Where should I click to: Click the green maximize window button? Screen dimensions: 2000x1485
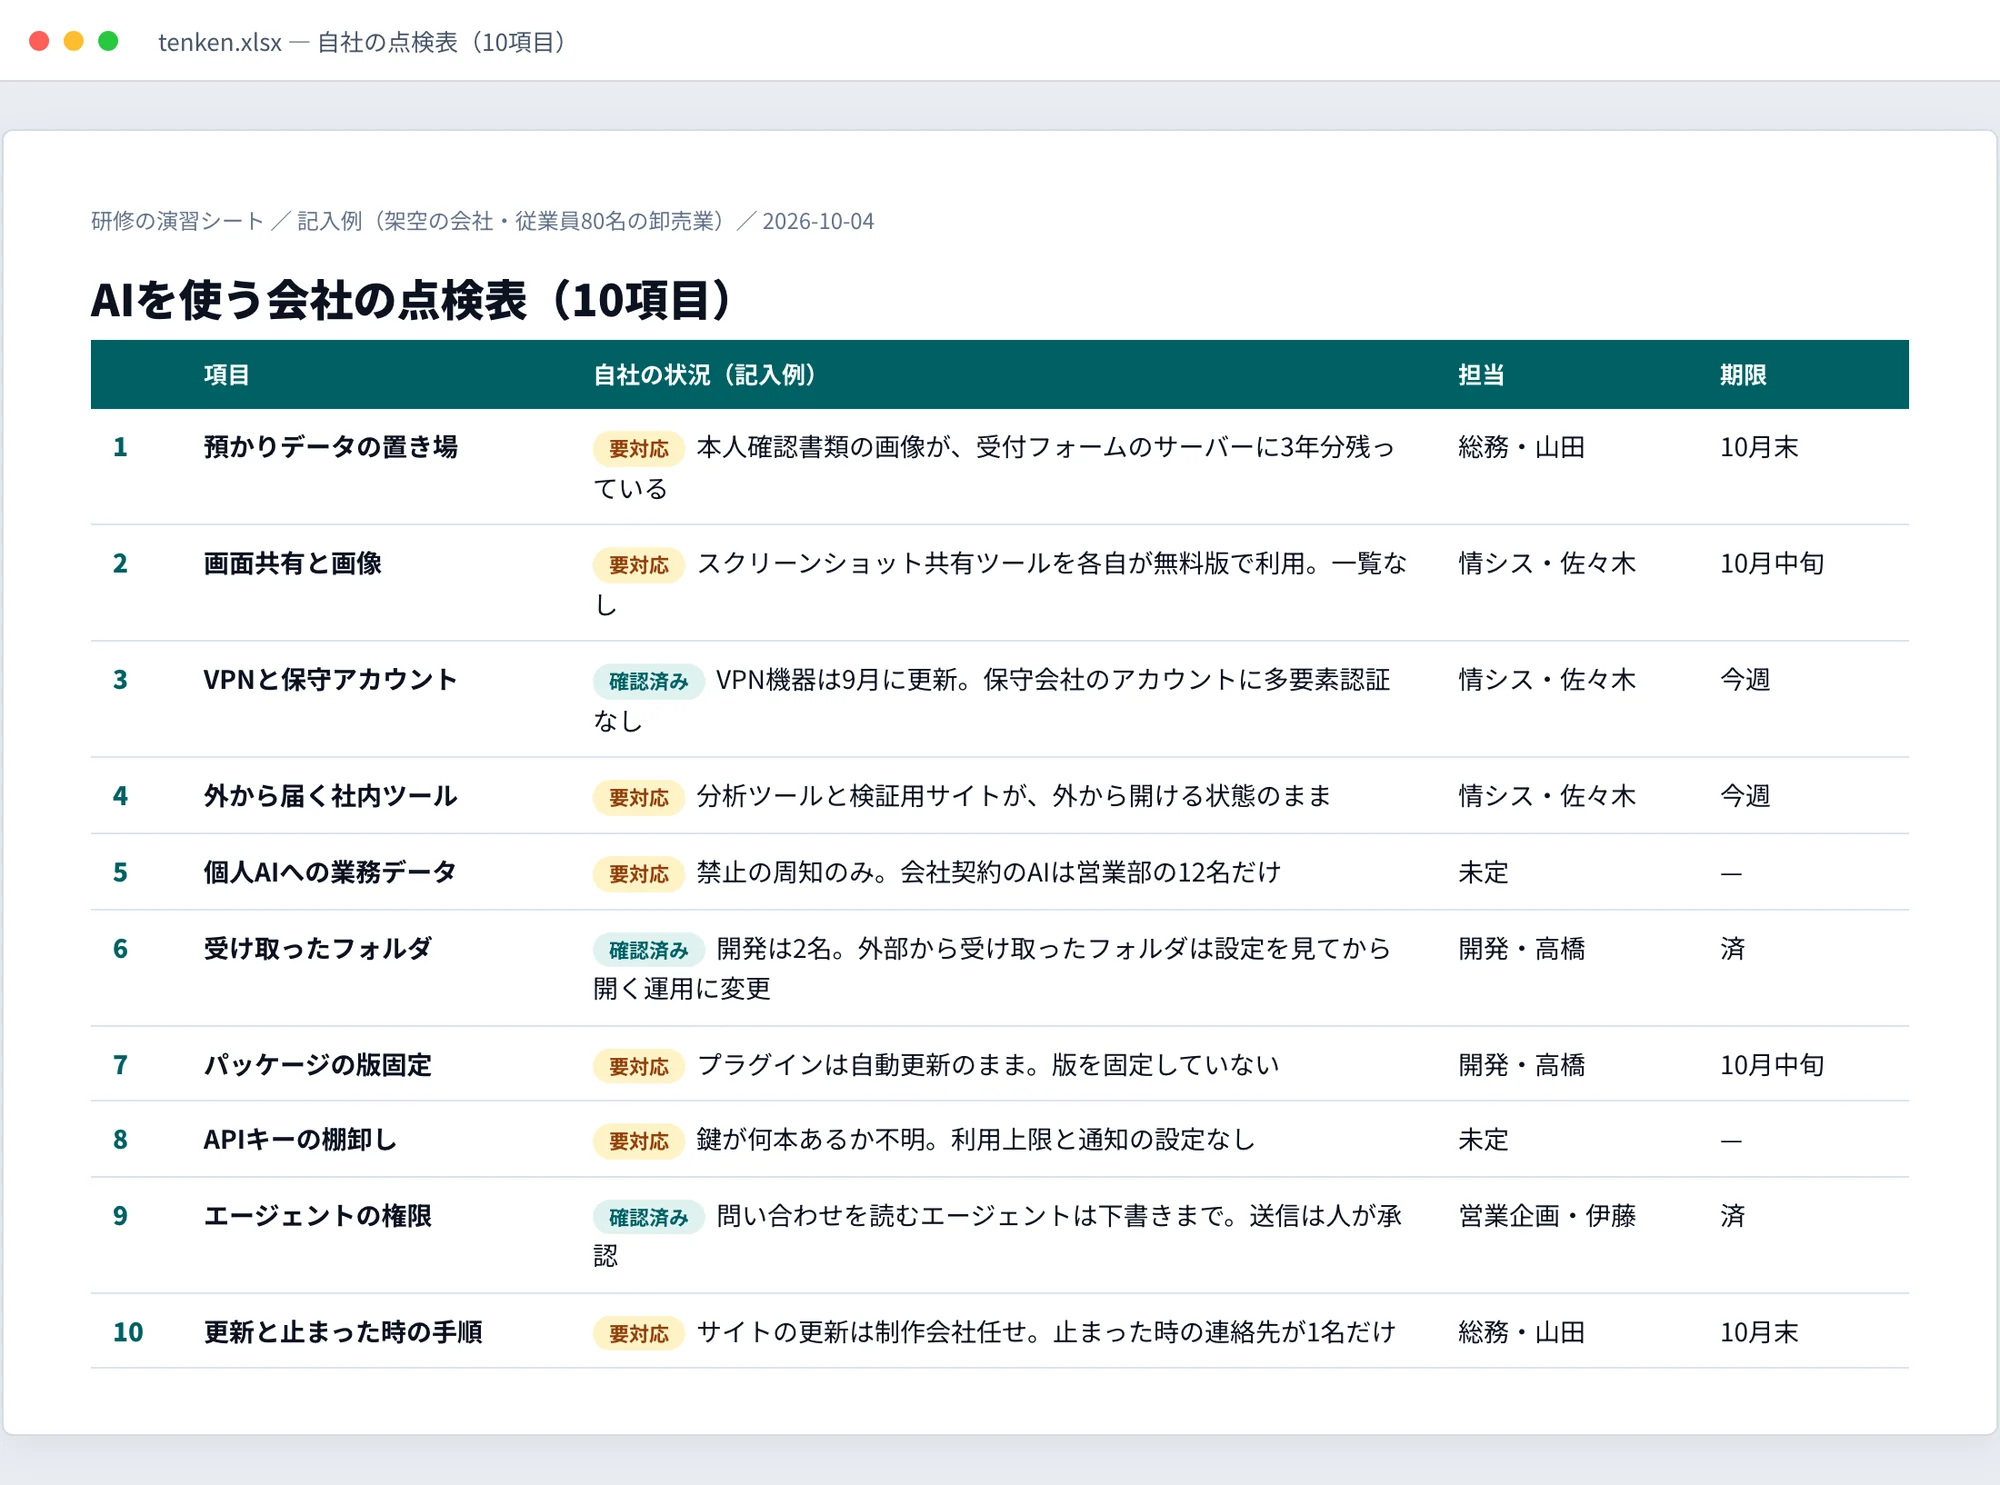108,41
